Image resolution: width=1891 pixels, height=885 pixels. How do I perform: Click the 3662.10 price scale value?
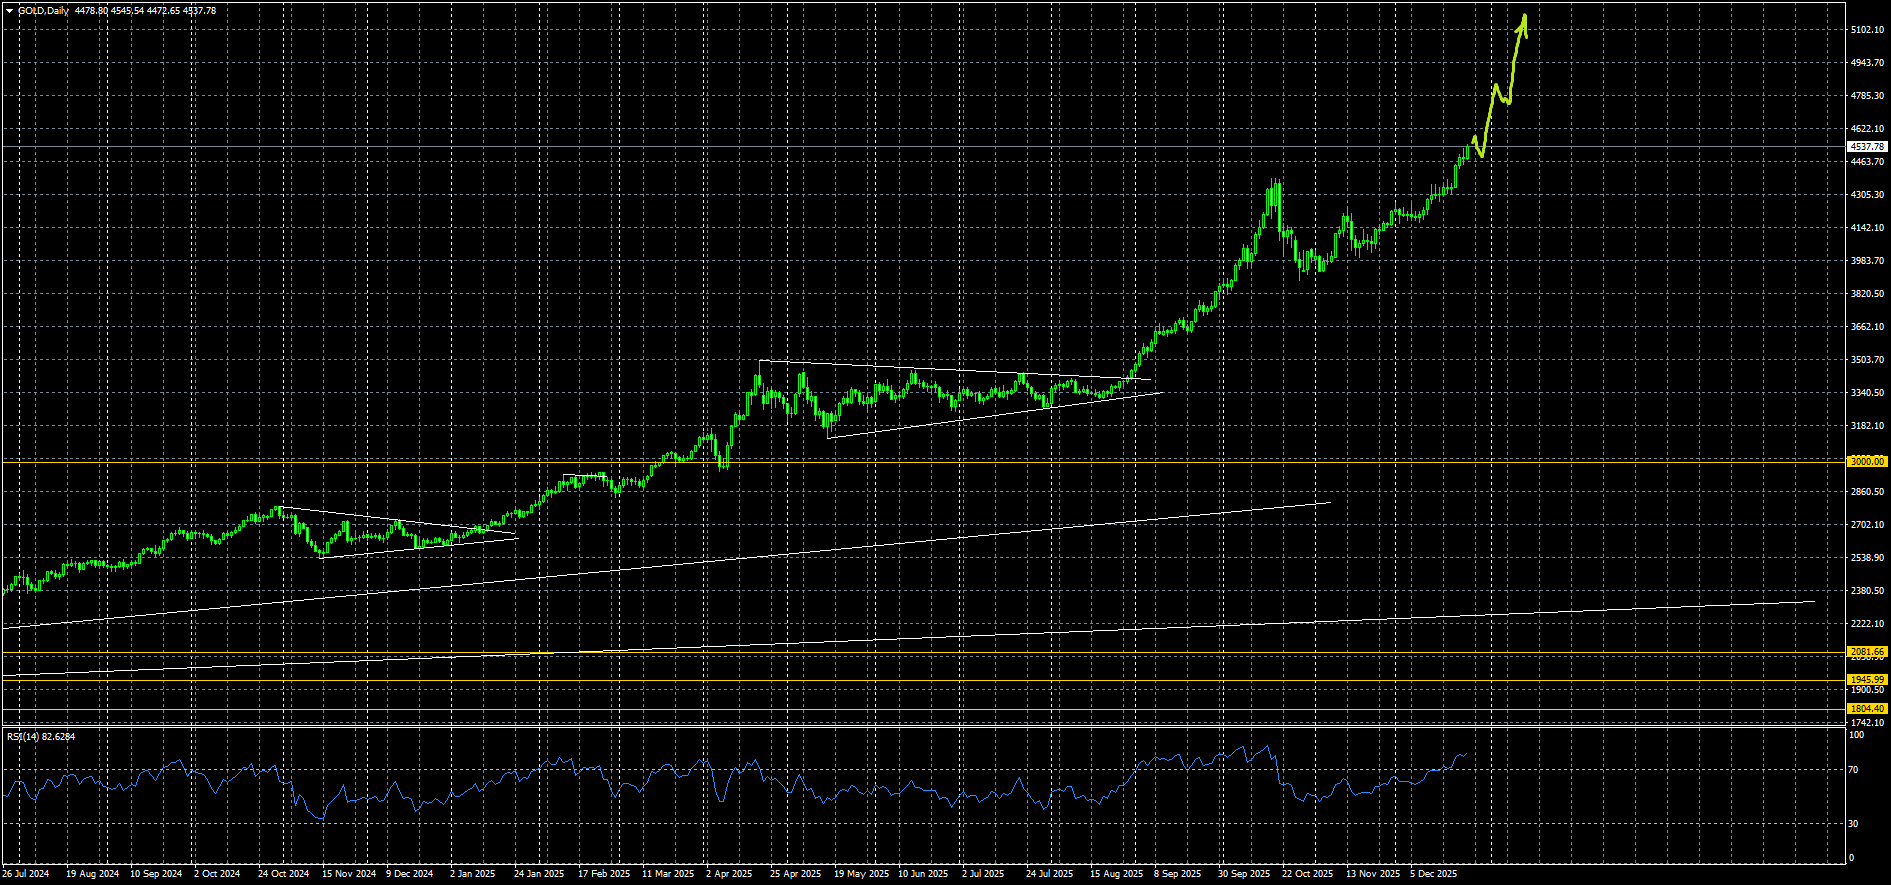click(1867, 327)
